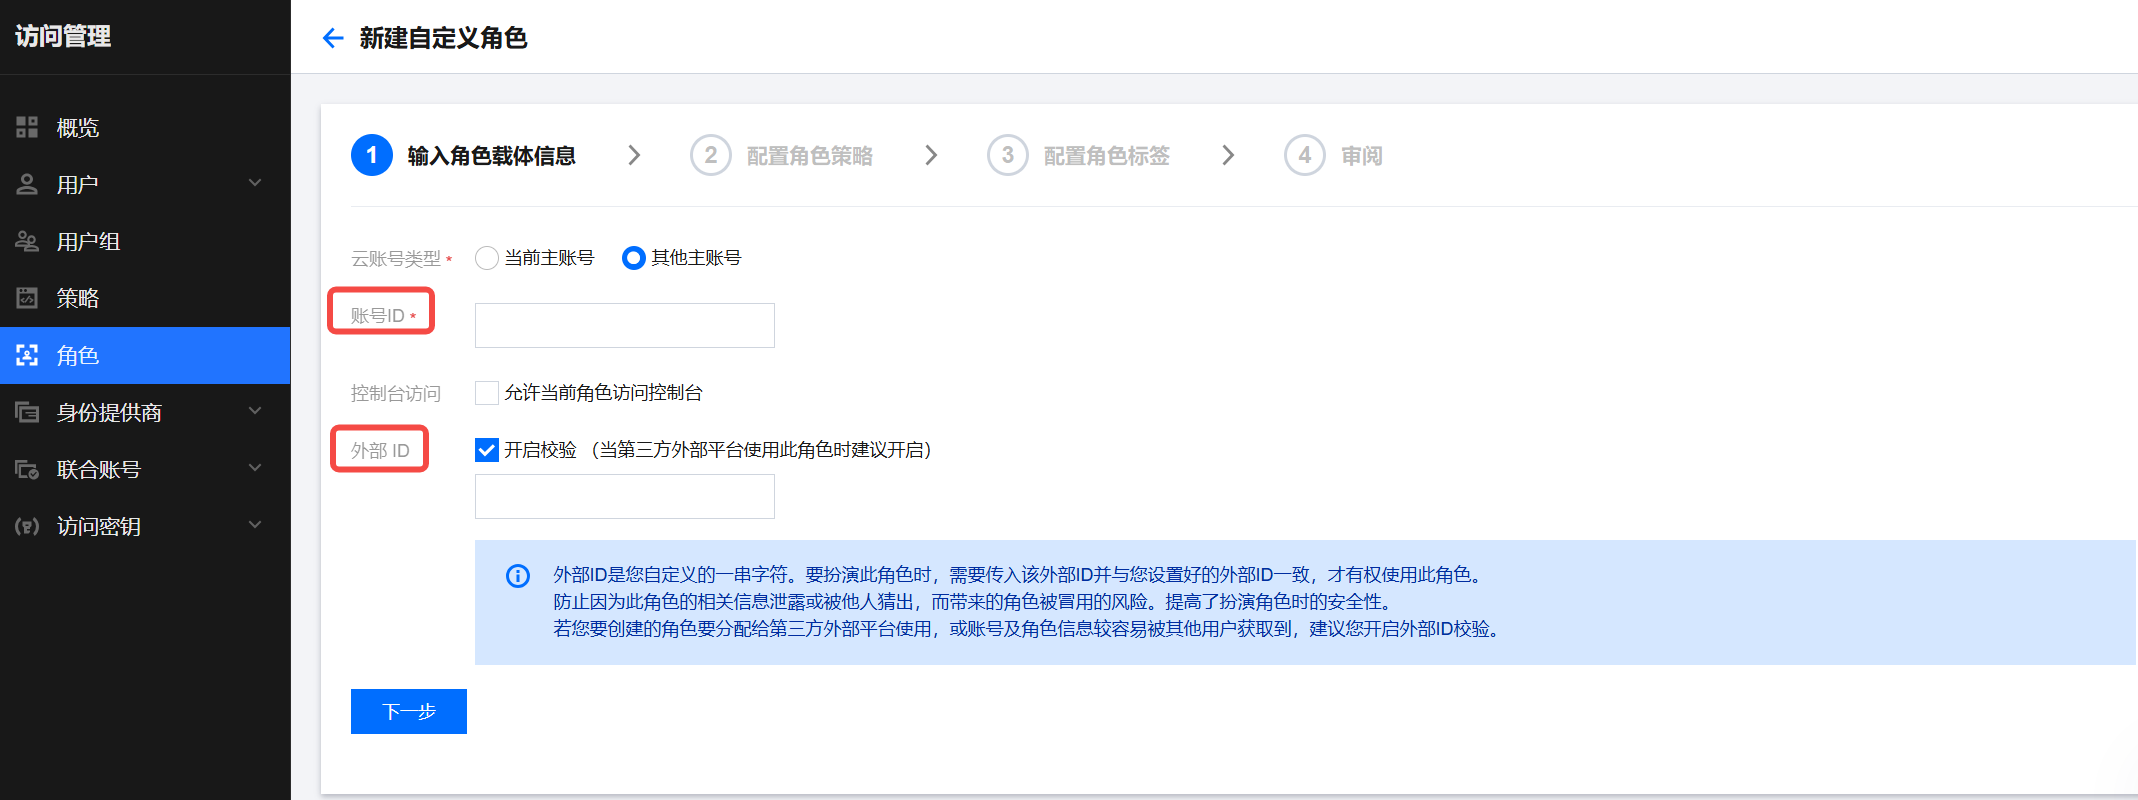Expand the 联合账号 submenu chevron
Image resolution: width=2138 pixels, height=800 pixels.
(x=255, y=468)
